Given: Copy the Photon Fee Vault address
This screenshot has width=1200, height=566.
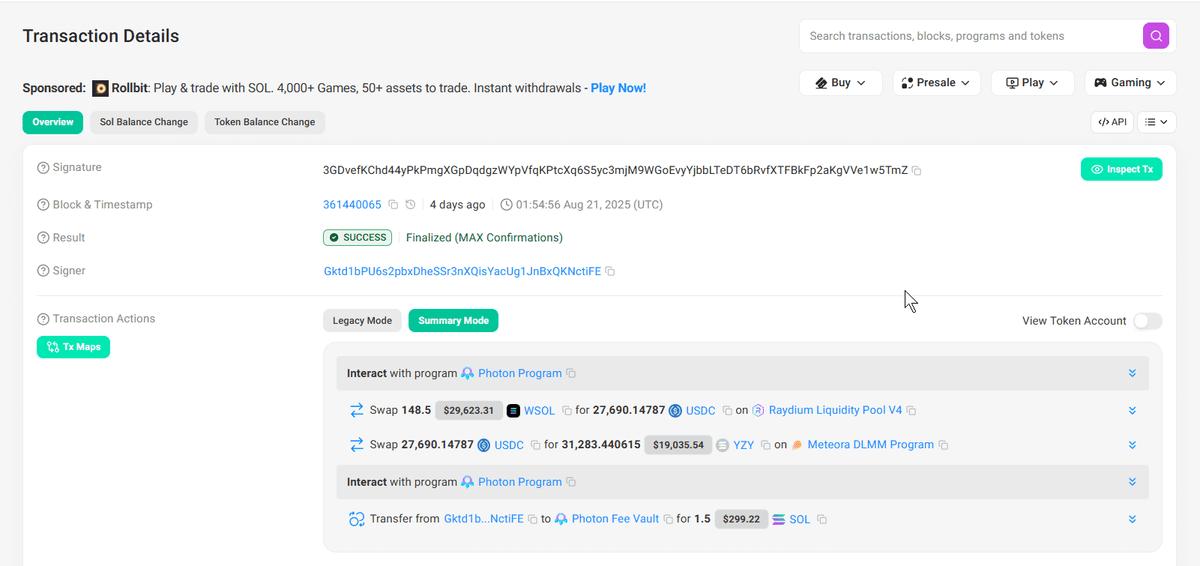Looking at the screenshot, I should tap(668, 520).
